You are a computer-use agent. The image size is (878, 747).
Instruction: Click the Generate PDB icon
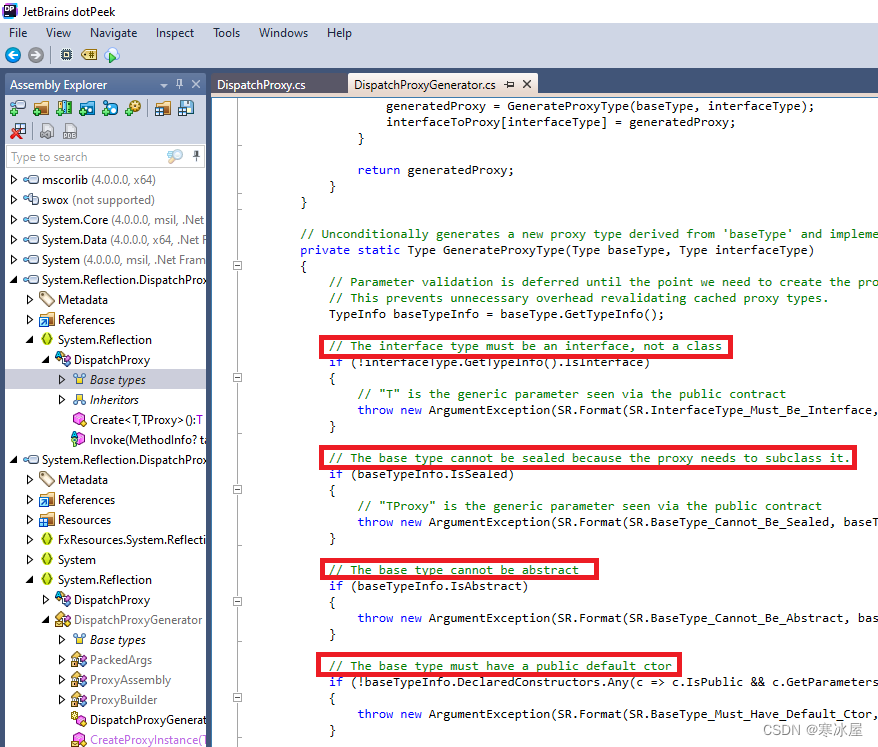point(70,132)
